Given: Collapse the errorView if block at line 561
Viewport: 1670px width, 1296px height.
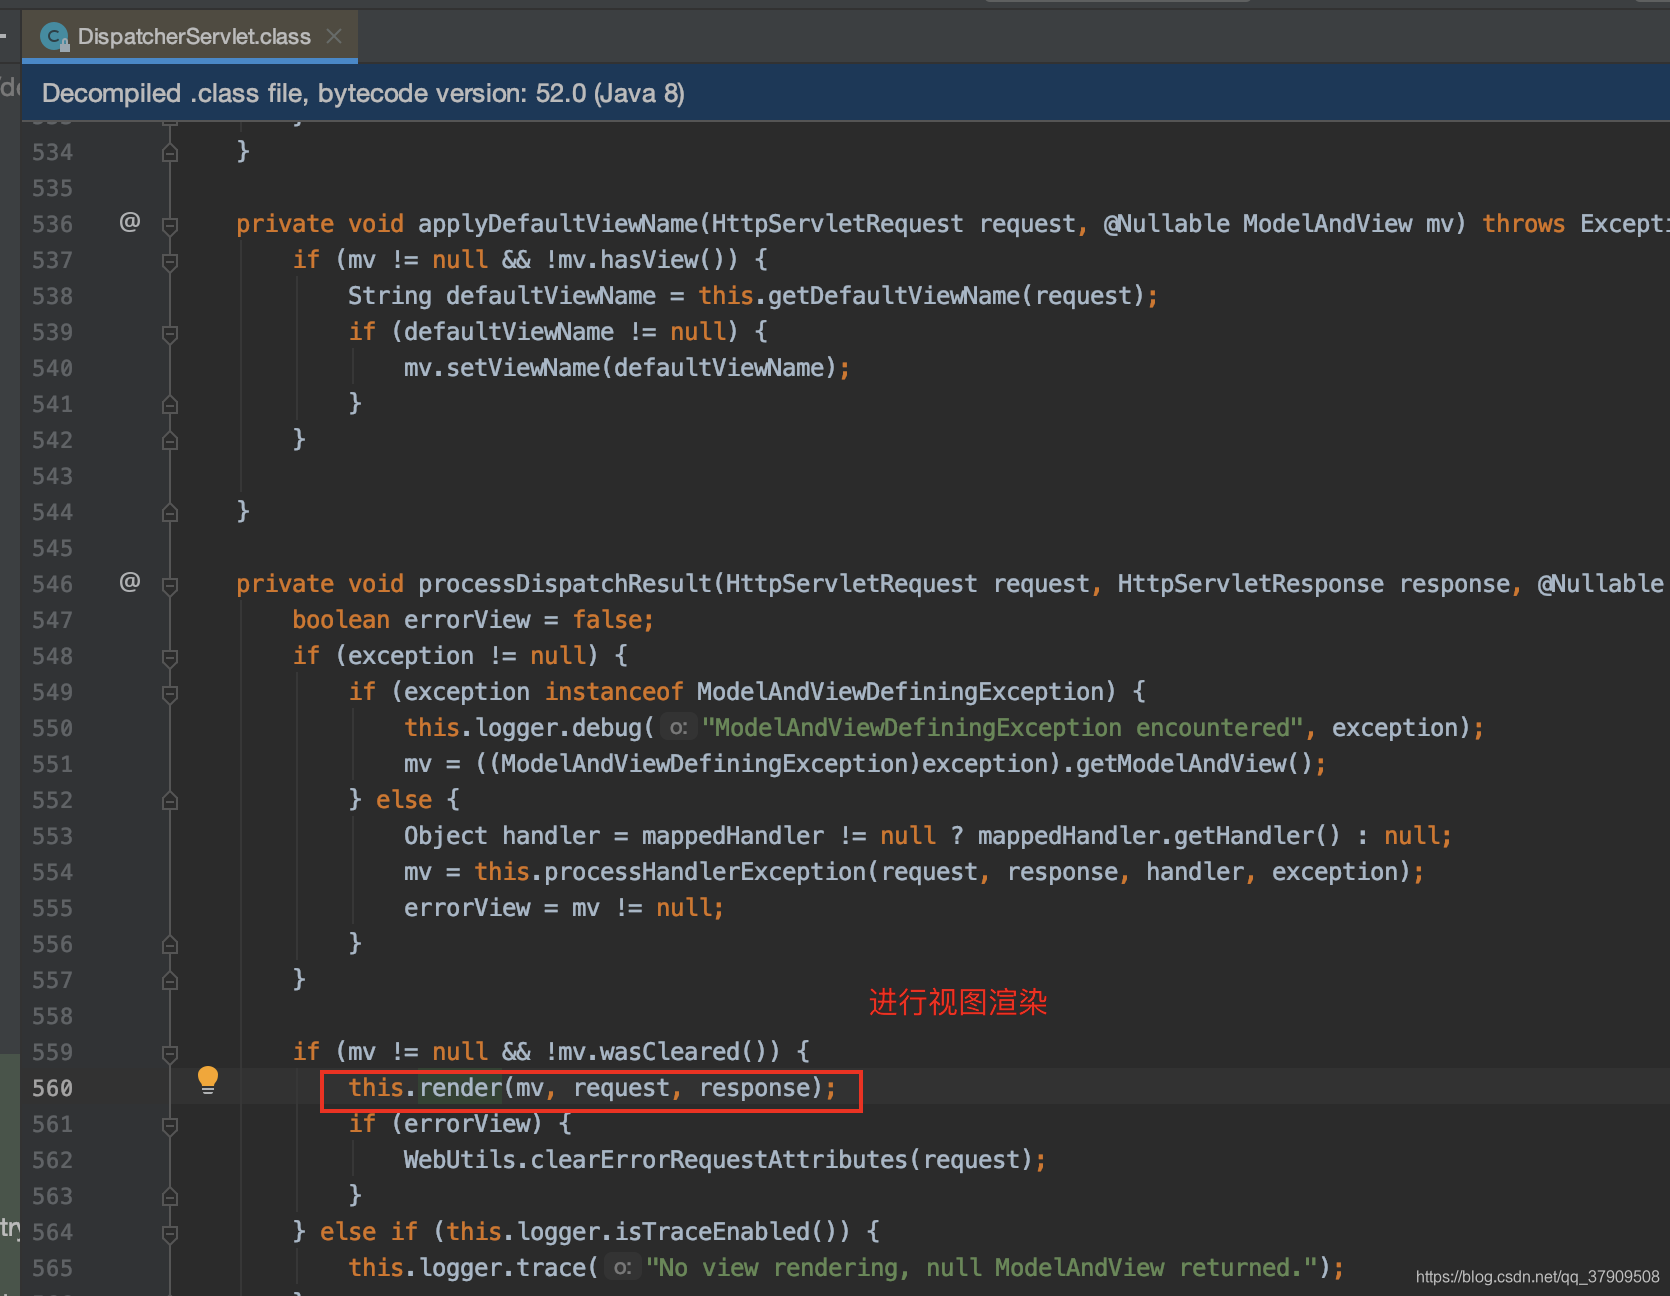Looking at the screenshot, I should 170,1126.
